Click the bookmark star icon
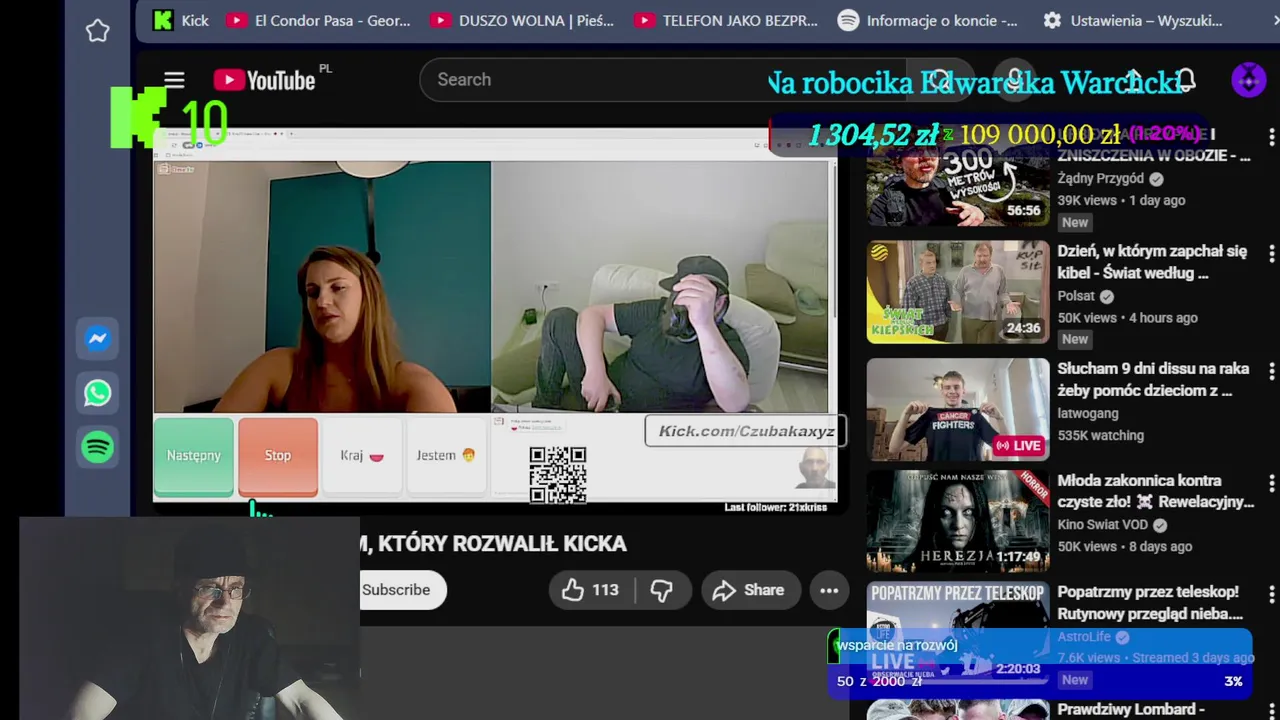 click(97, 31)
